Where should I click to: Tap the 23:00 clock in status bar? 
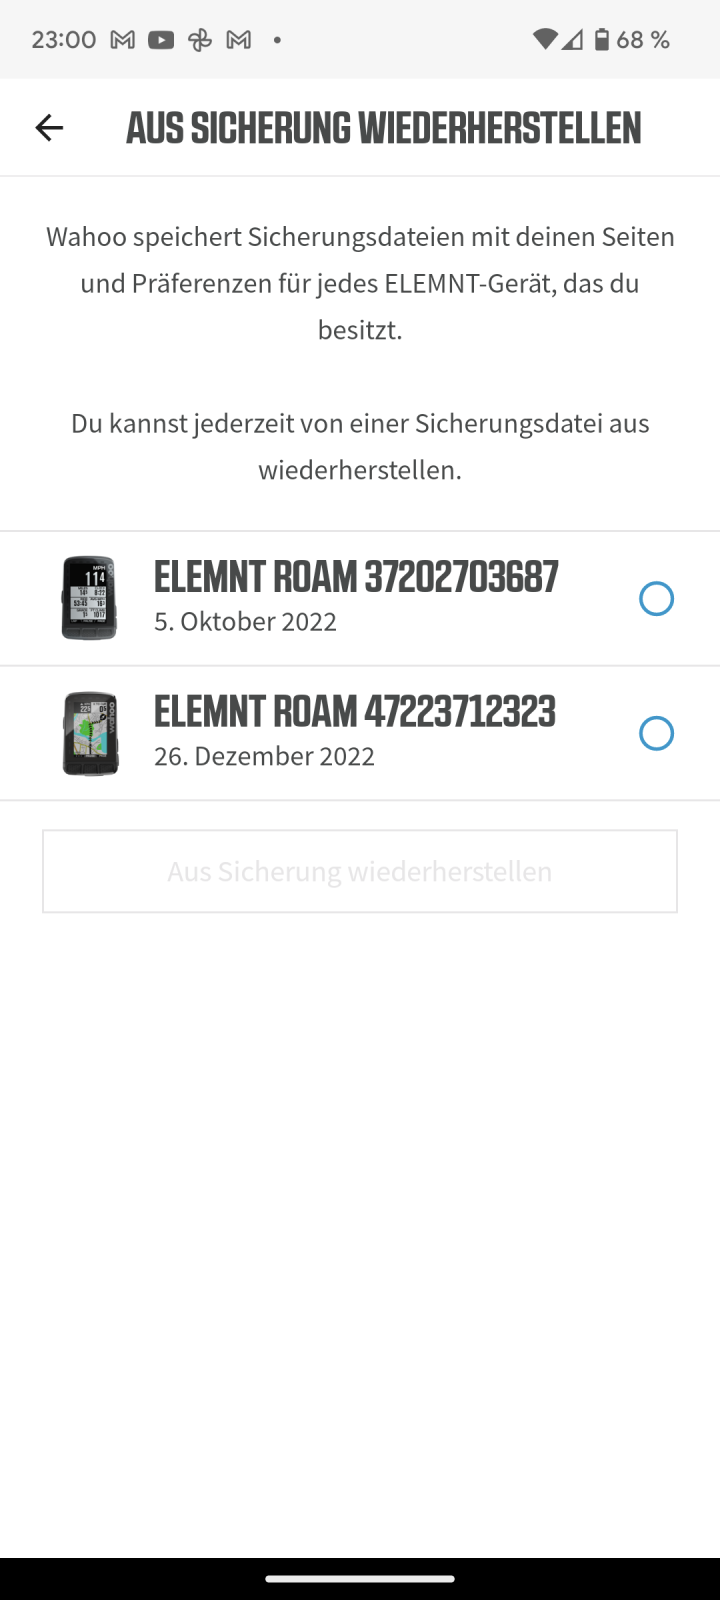point(64,40)
